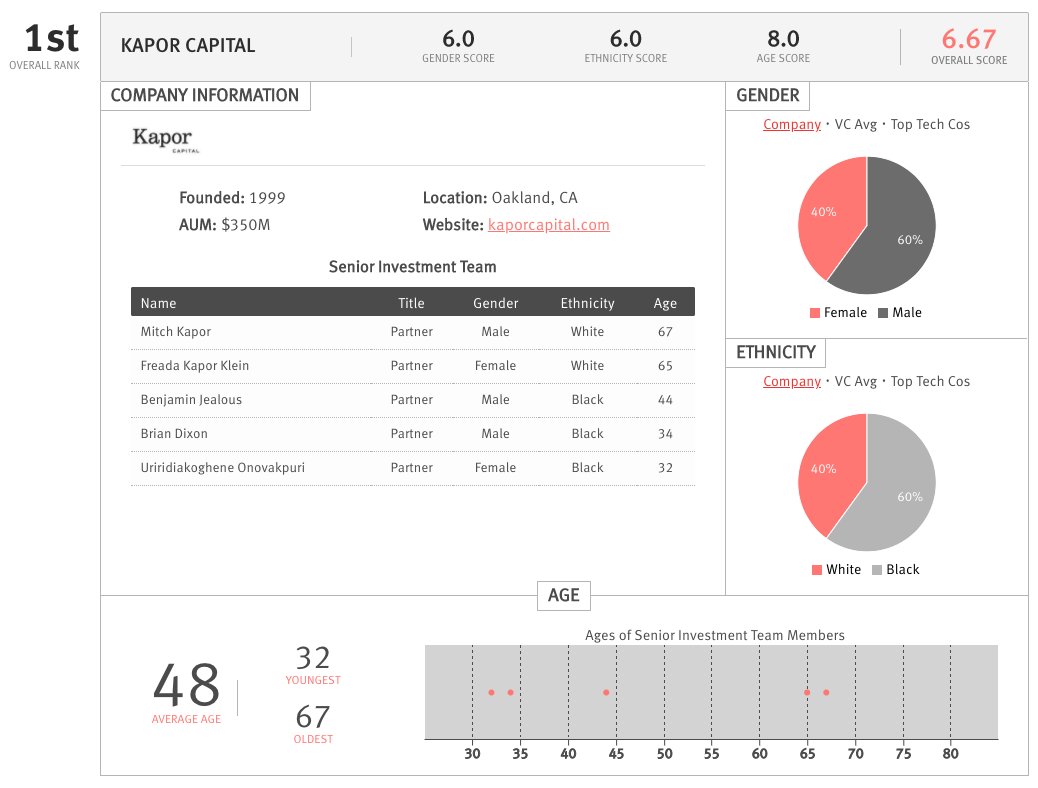Image resolution: width=1038 pixels, height=788 pixels.
Task: Click the KAPOR CAPITAL header title
Action: coord(188,46)
